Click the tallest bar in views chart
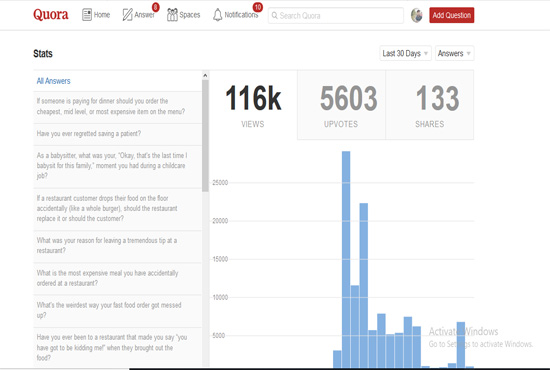Image resolution: width=550 pixels, height=370 pixels. 346,260
